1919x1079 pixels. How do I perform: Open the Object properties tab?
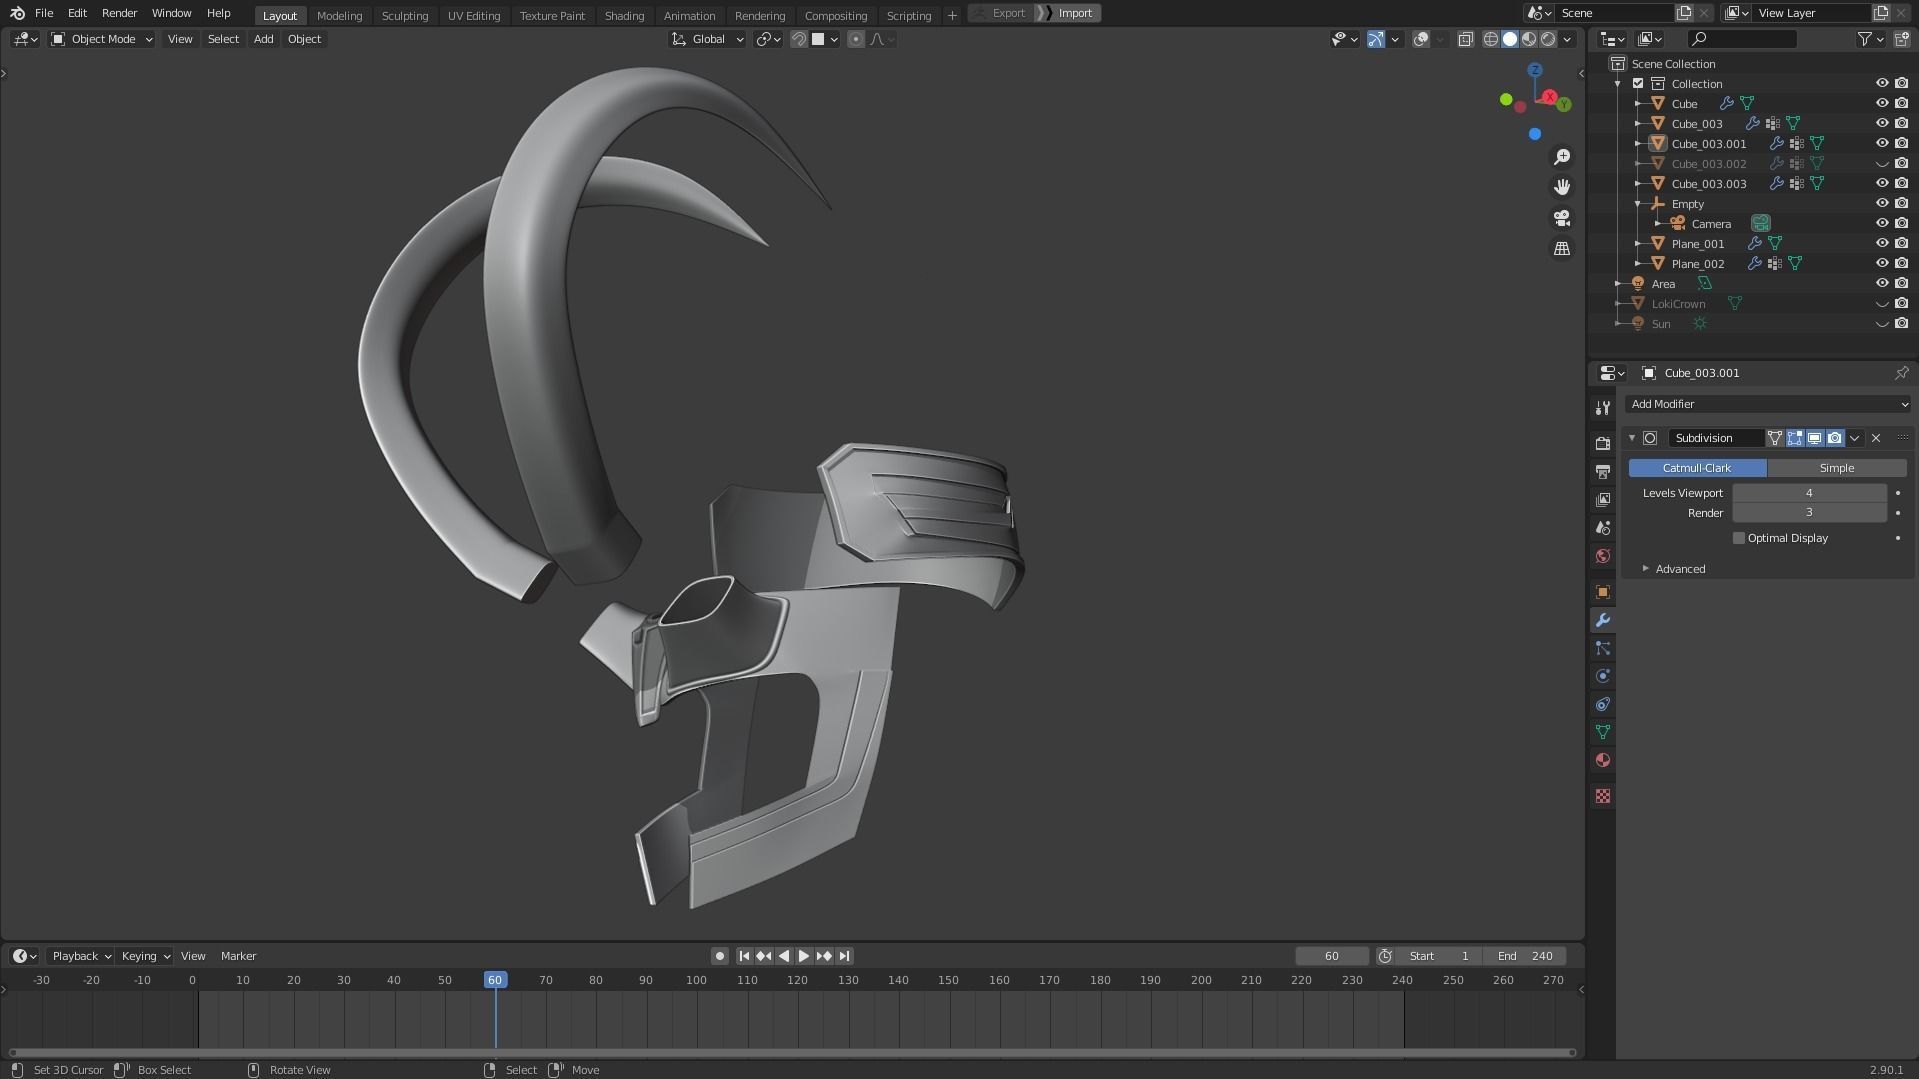click(1603, 591)
